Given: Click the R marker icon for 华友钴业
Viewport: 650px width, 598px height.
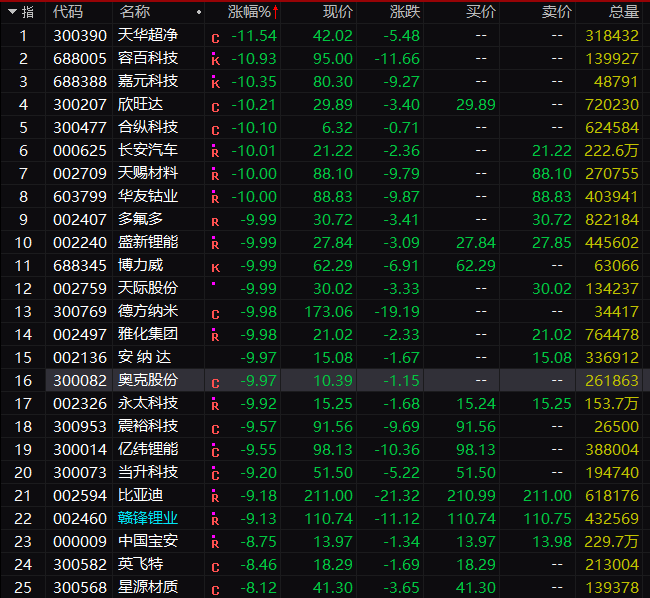Looking at the screenshot, I should point(215,197).
